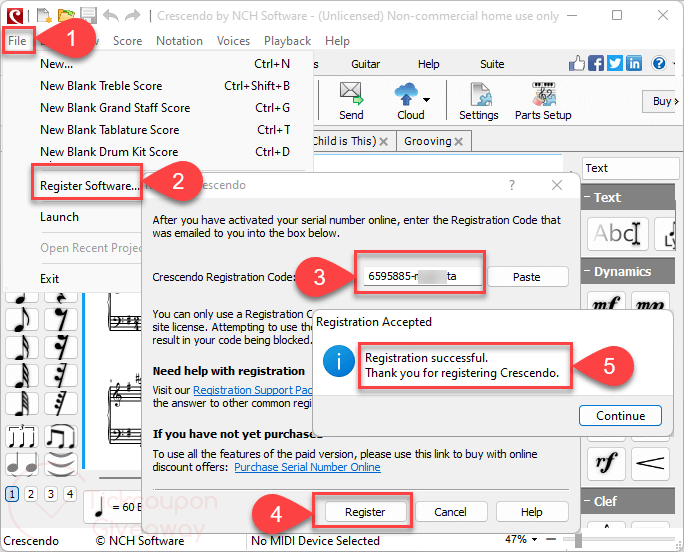
Task: Select the thirty-second rest tool
Action: [61, 375]
